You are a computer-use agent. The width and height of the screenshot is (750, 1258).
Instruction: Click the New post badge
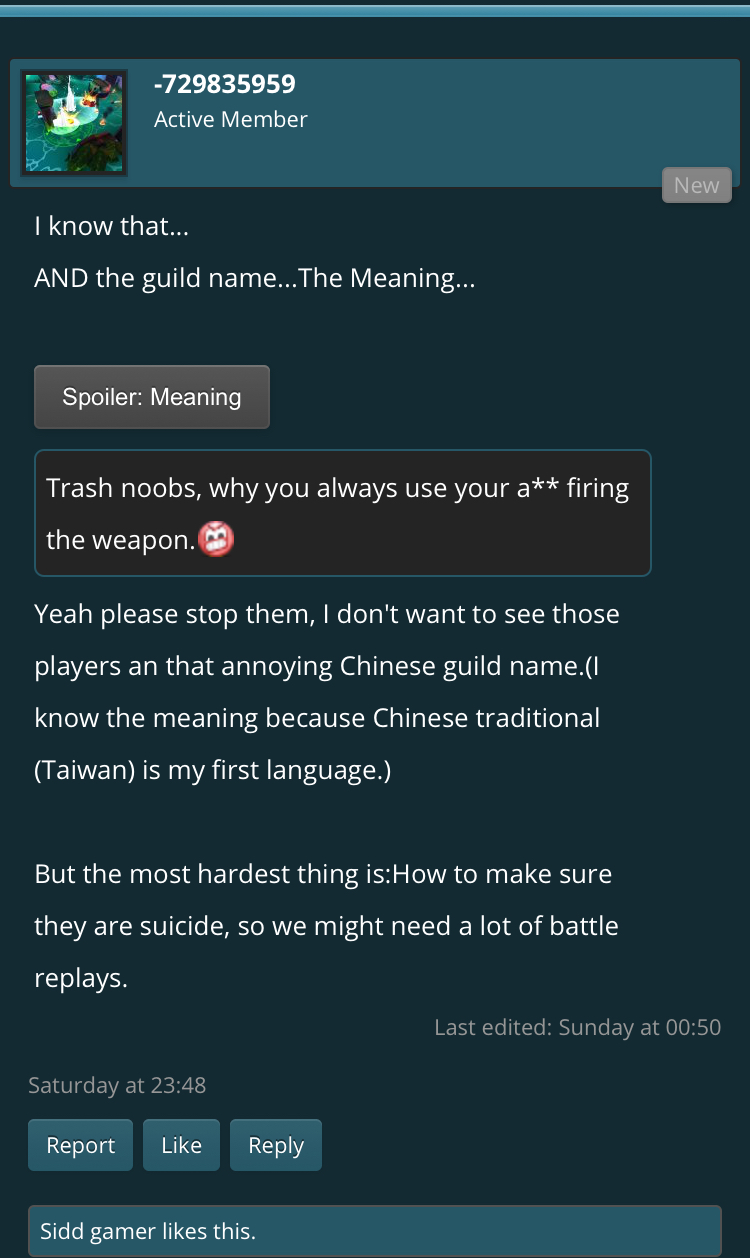click(x=696, y=185)
